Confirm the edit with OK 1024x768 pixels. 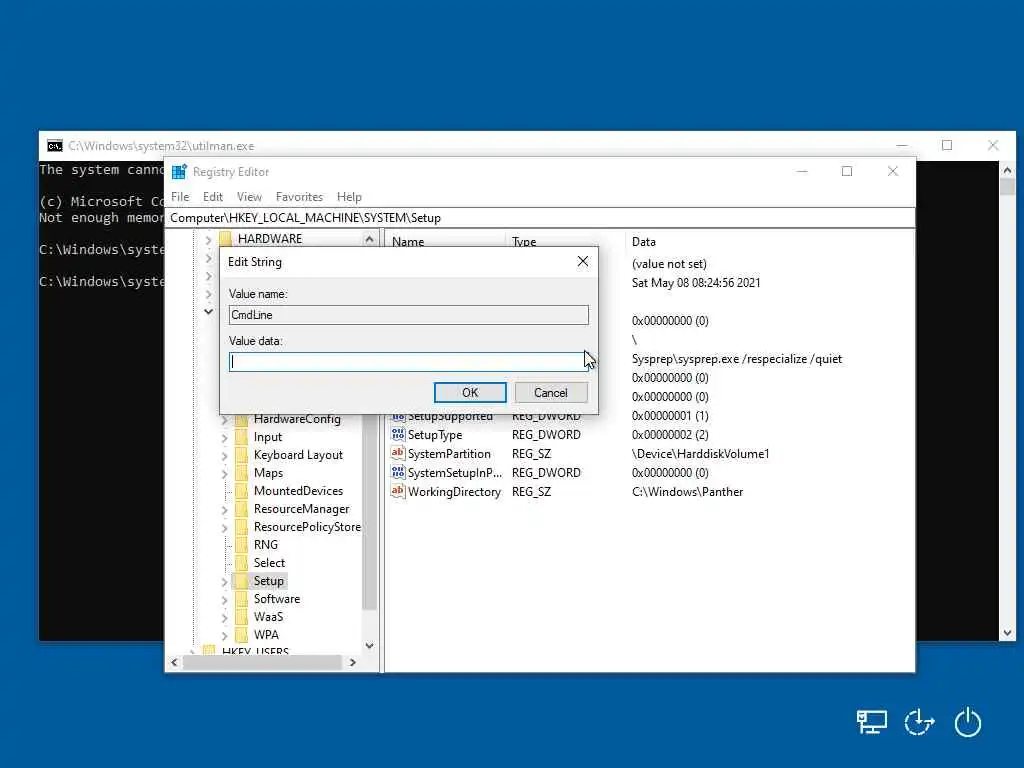pyautogui.click(x=470, y=392)
